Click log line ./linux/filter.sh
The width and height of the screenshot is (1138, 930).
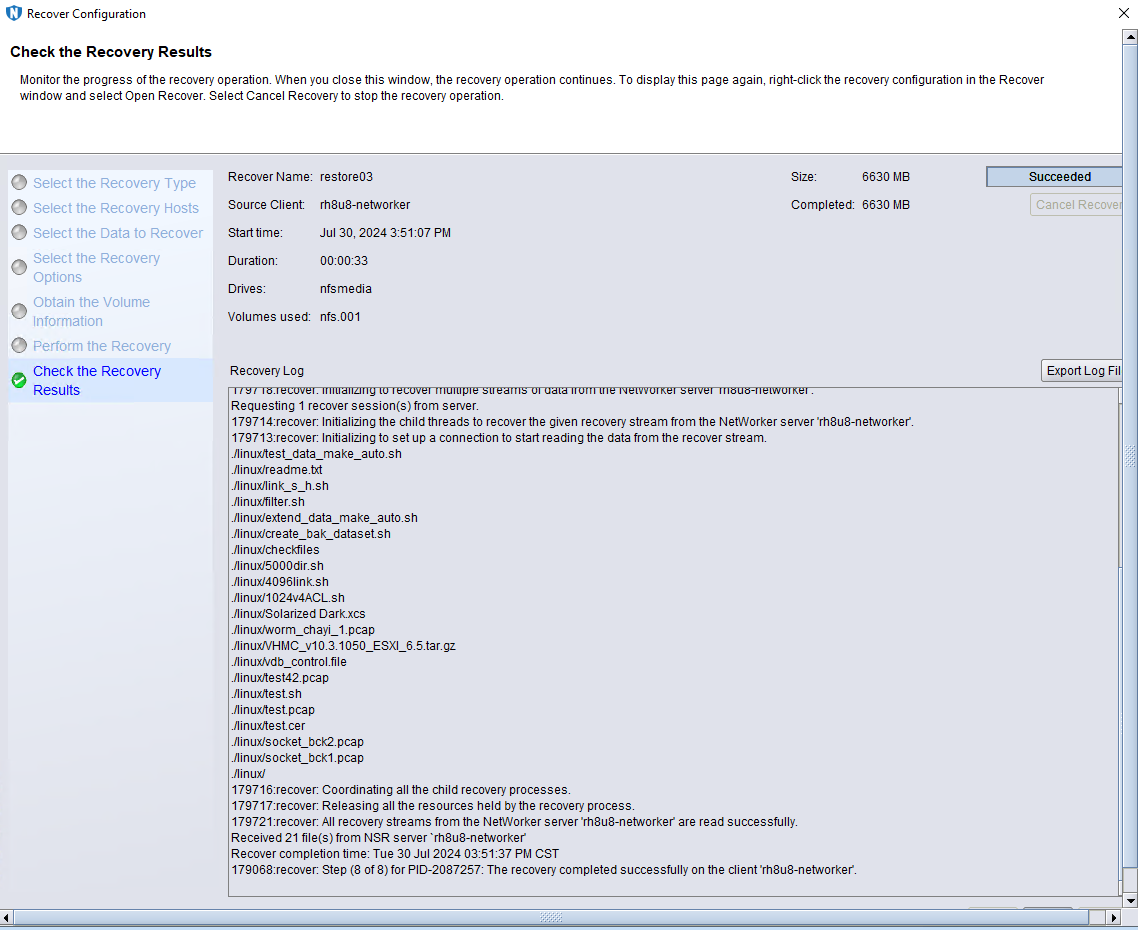pos(268,502)
